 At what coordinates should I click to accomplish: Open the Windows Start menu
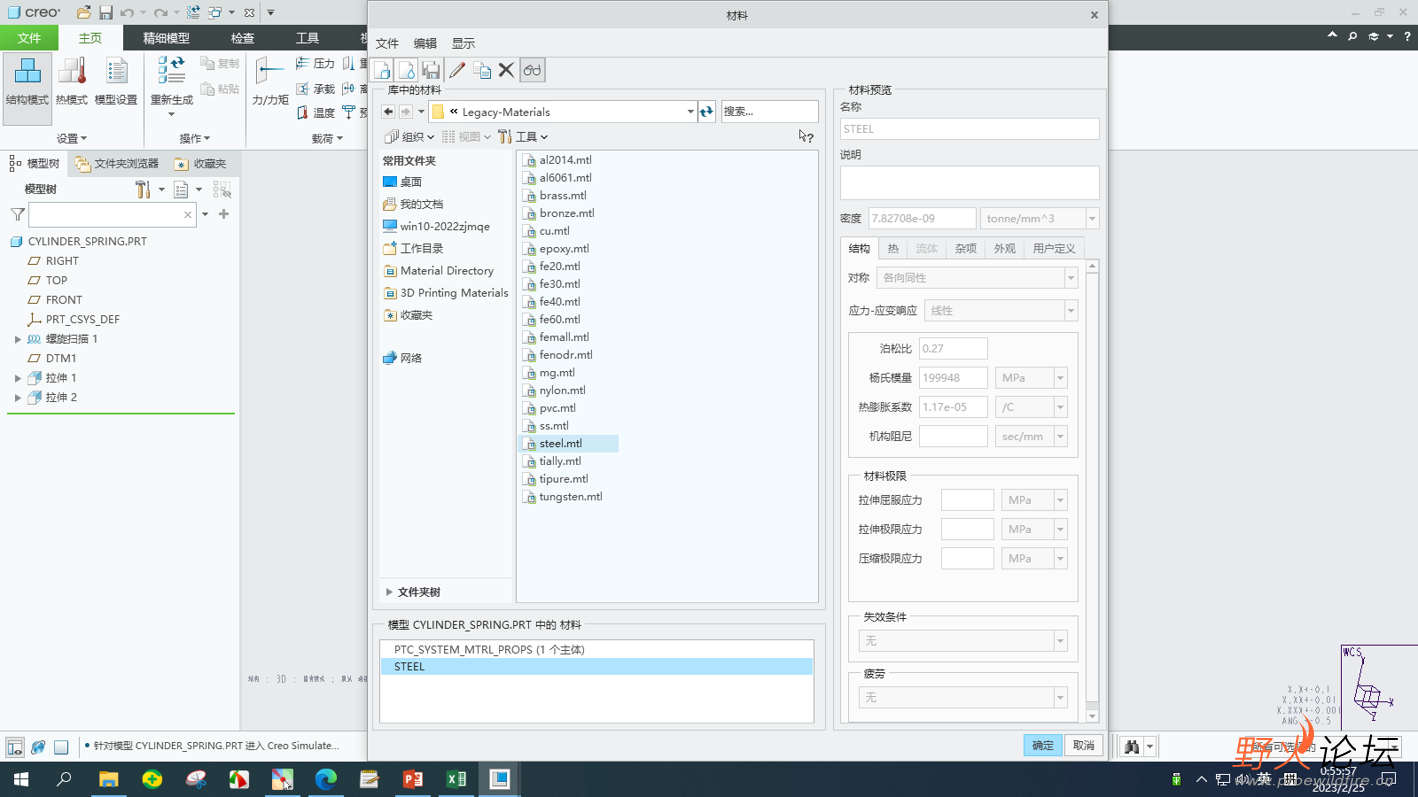coord(21,779)
